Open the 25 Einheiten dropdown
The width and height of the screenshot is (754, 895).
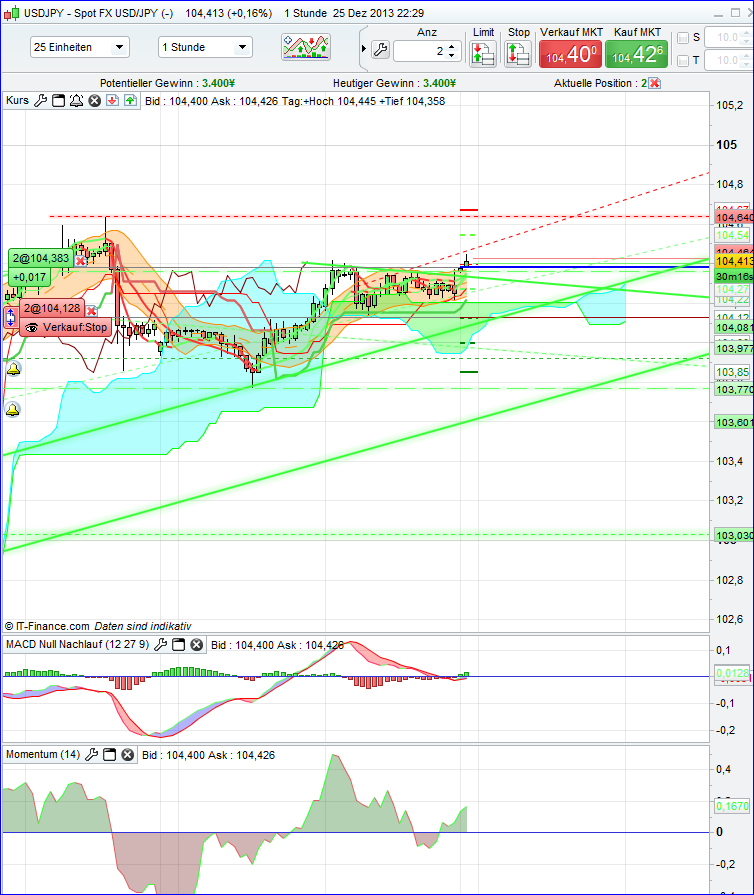coord(79,47)
